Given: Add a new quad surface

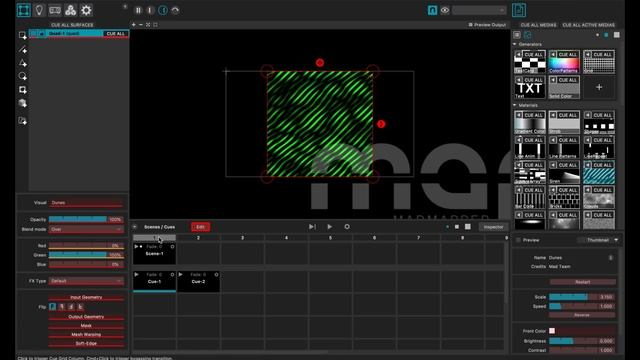Looking at the screenshot, I should 22,36.
